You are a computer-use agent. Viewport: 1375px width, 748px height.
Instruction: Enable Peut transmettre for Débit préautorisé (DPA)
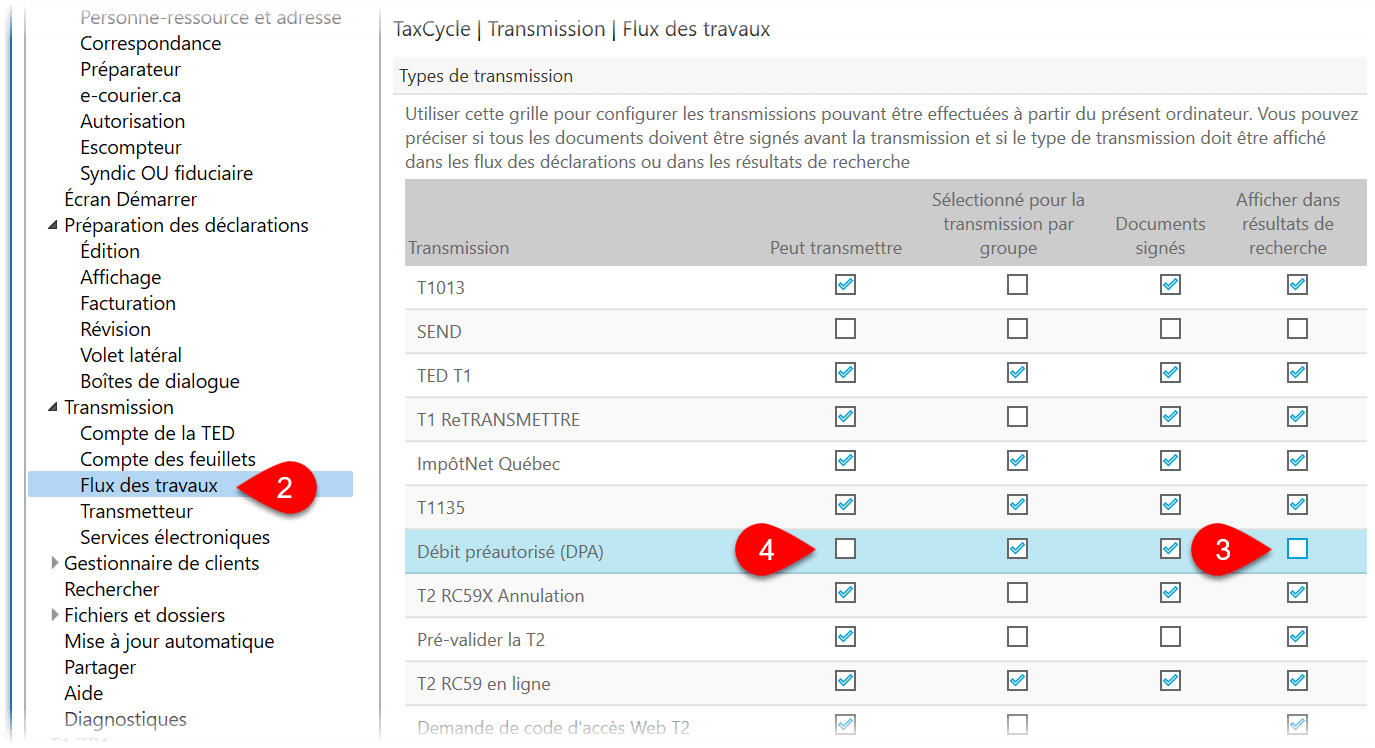coord(845,549)
